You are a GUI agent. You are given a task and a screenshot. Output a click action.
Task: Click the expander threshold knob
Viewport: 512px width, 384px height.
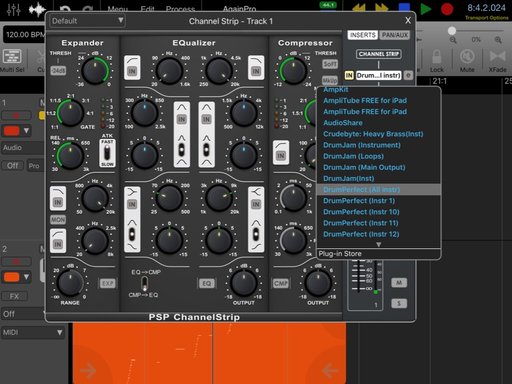(x=95, y=71)
